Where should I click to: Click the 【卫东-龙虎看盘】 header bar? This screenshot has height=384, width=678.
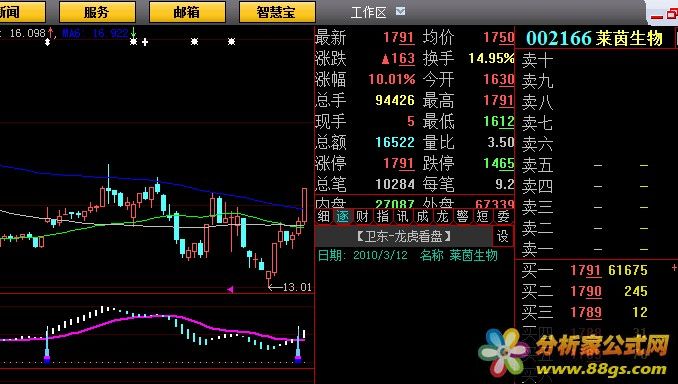click(x=404, y=237)
